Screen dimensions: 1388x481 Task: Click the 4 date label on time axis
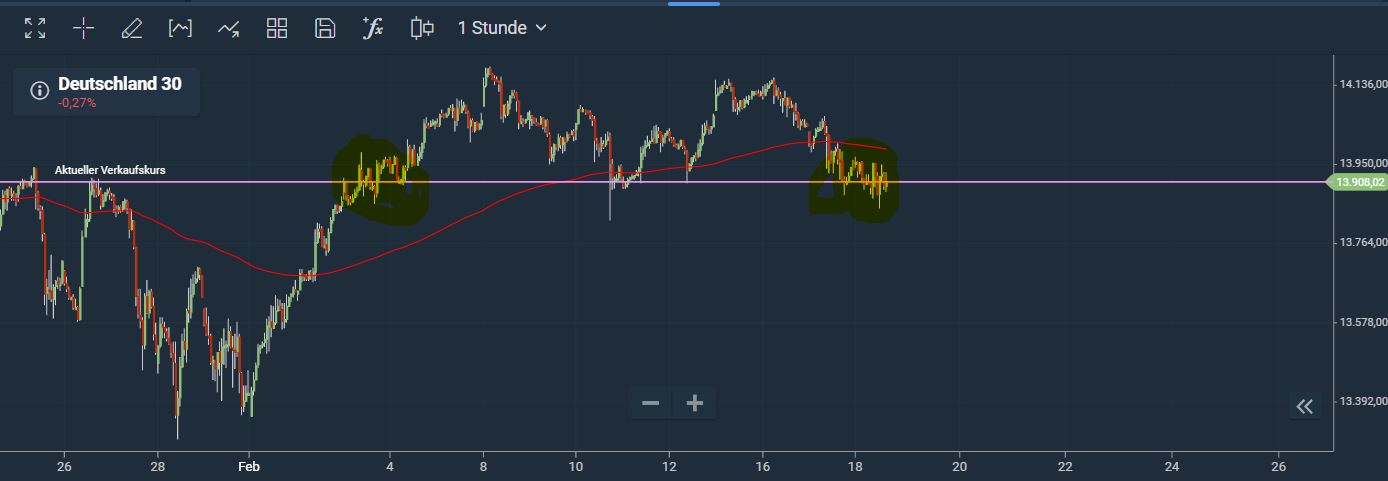(x=390, y=466)
